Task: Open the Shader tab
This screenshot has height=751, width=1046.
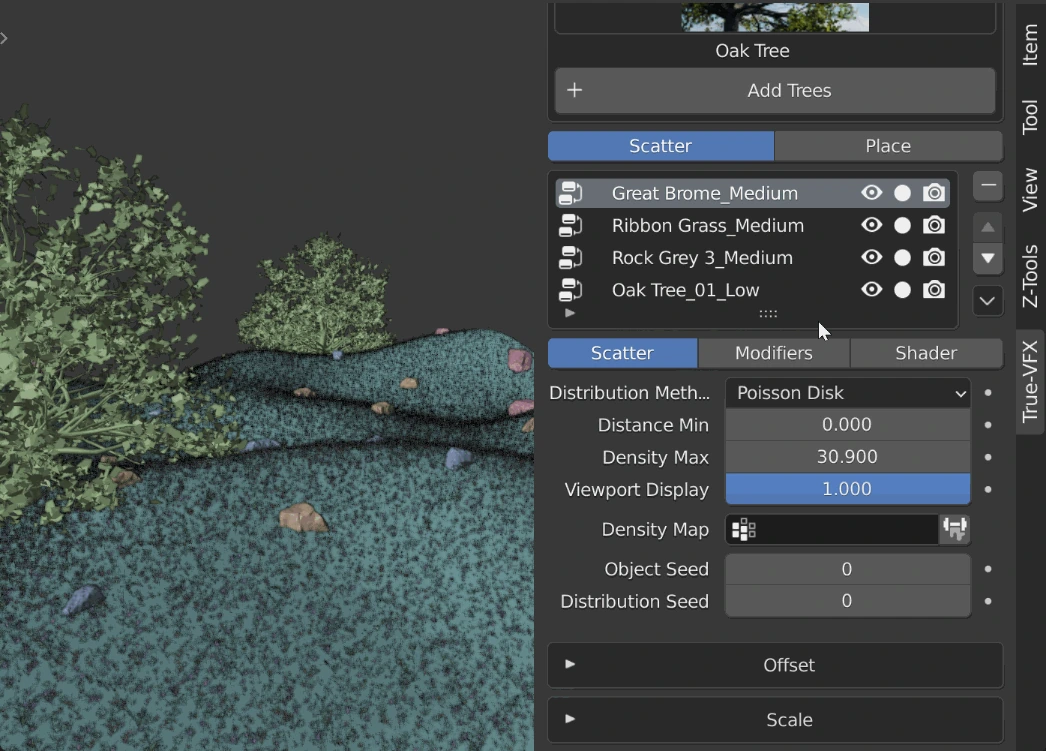Action: [926, 353]
